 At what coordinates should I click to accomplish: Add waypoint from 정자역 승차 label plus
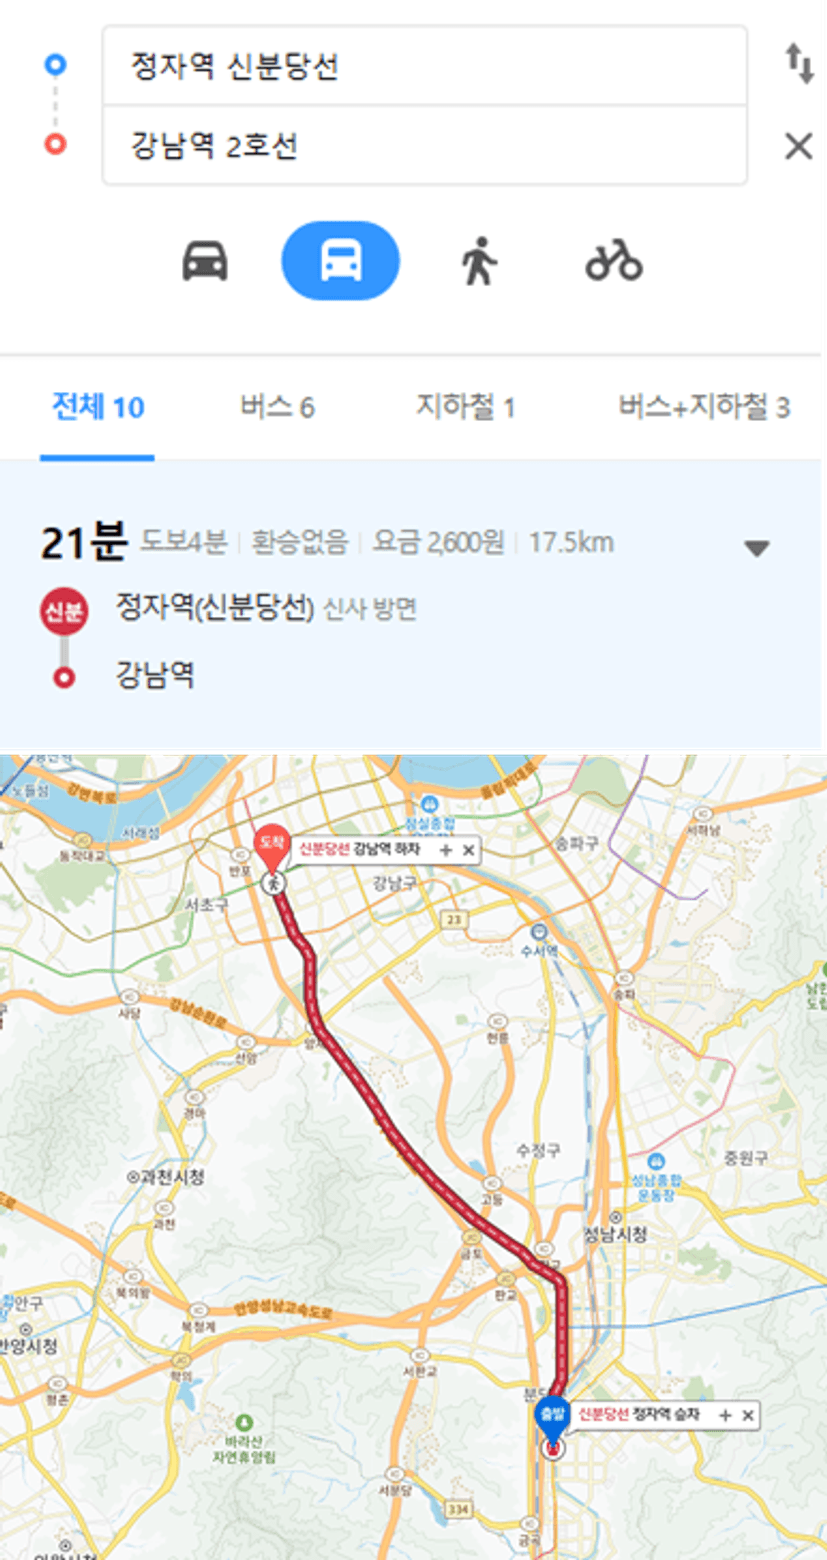tap(725, 1415)
